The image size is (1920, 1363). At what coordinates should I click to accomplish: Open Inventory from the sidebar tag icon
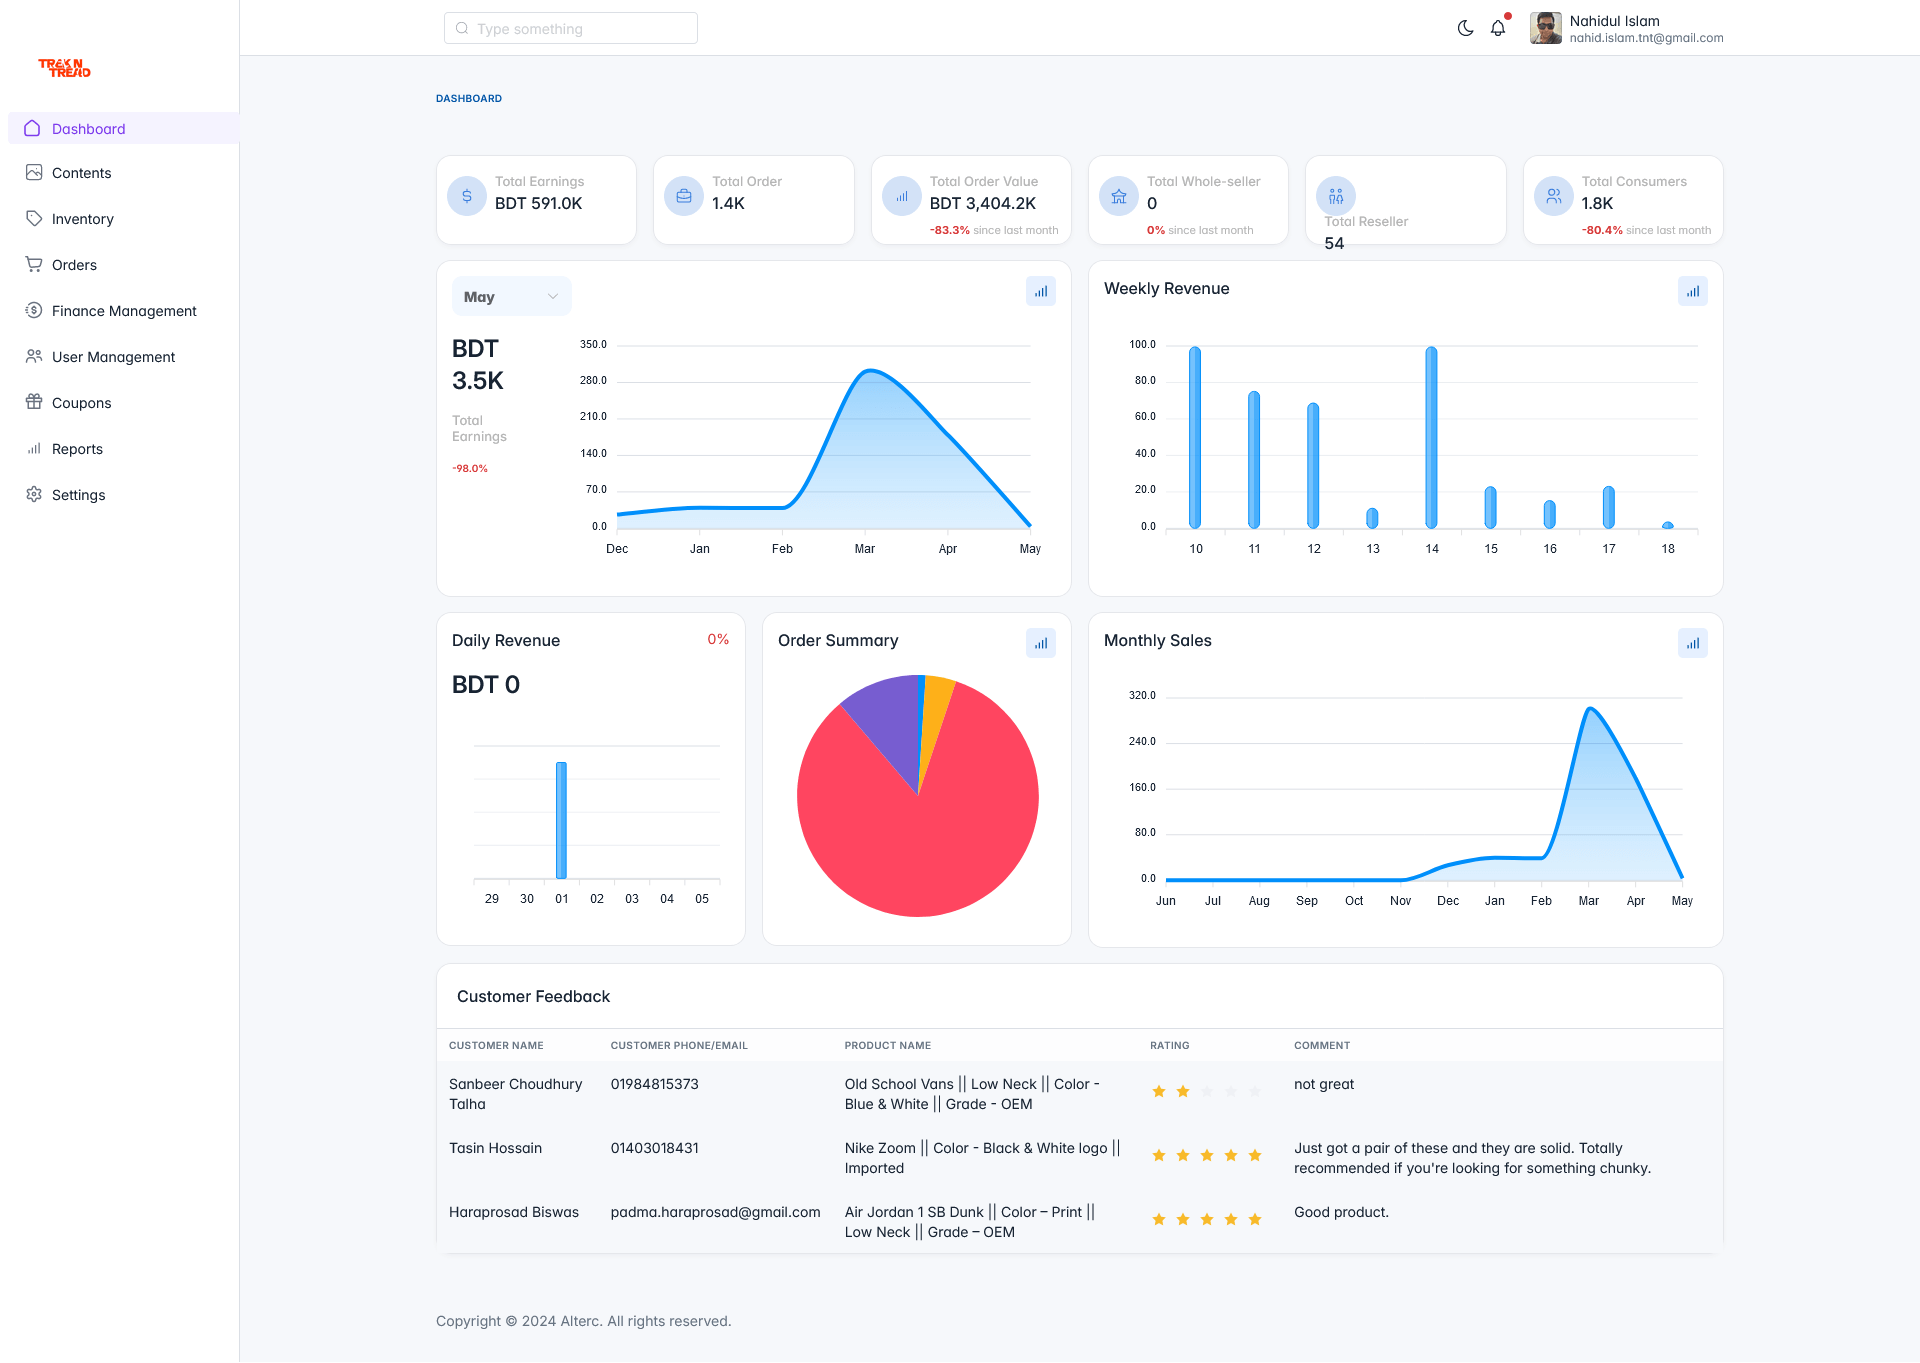point(34,218)
